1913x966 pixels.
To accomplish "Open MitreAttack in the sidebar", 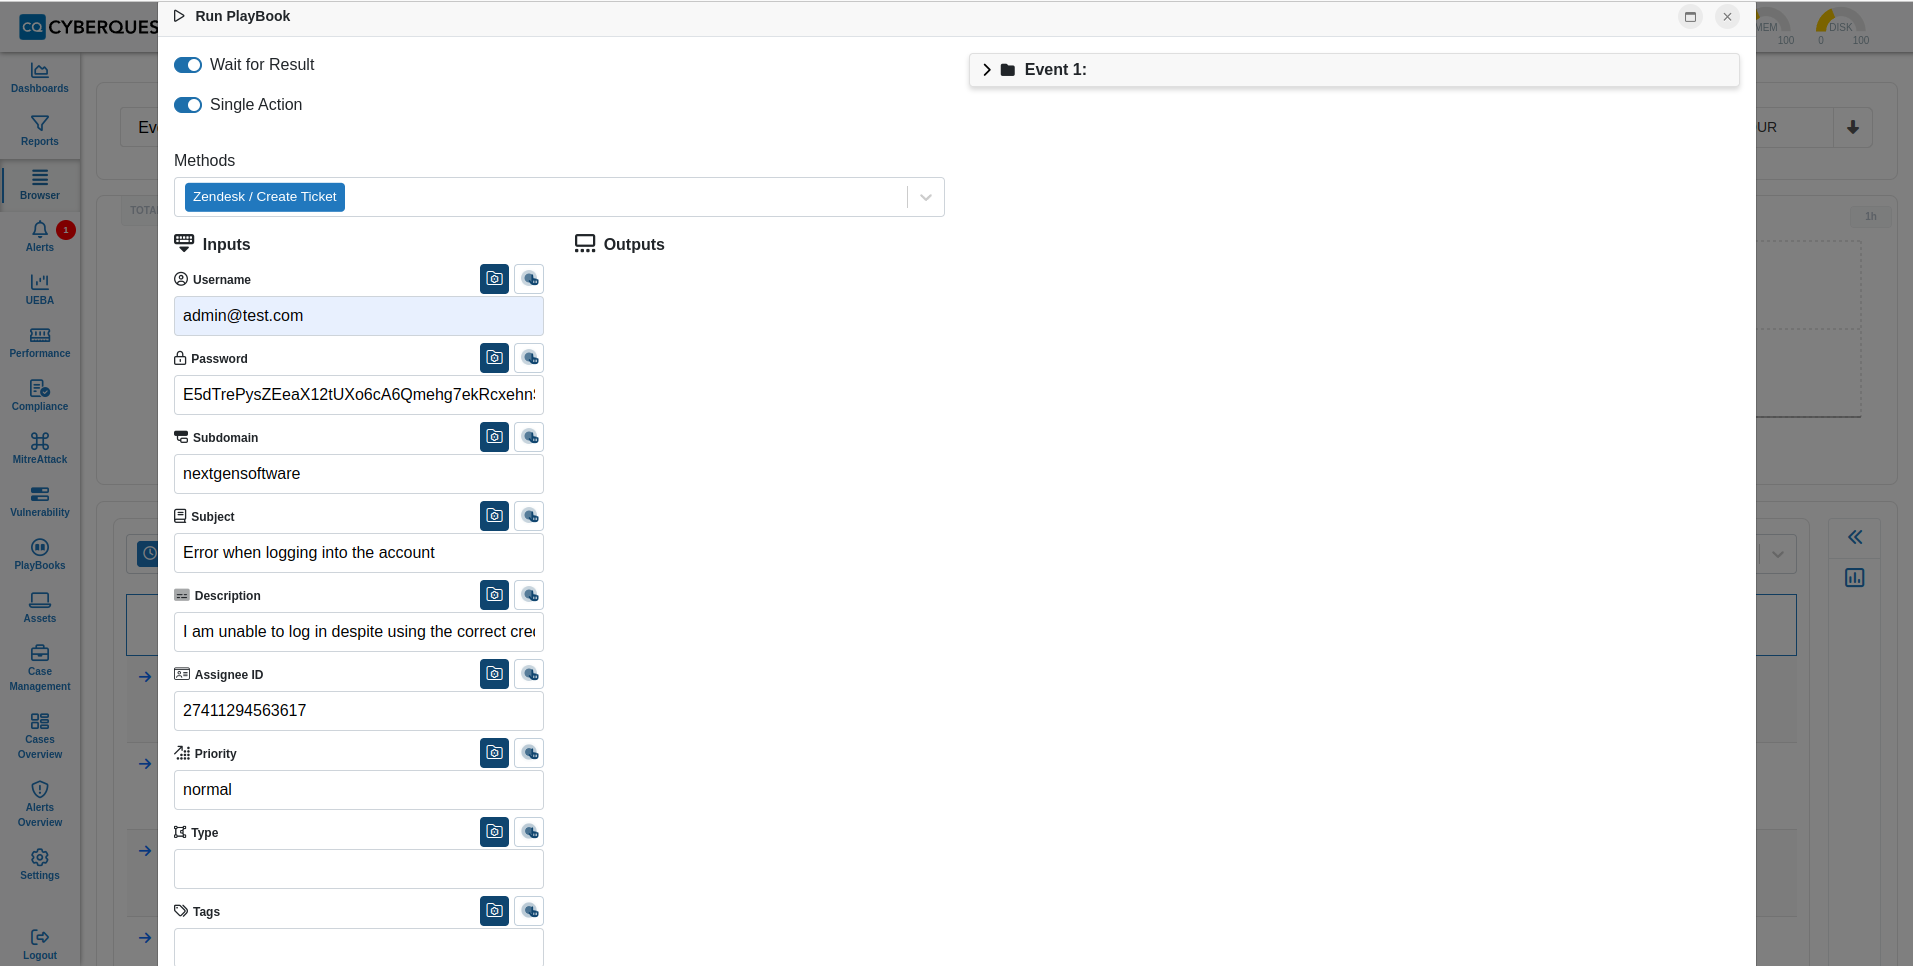I will (x=40, y=449).
